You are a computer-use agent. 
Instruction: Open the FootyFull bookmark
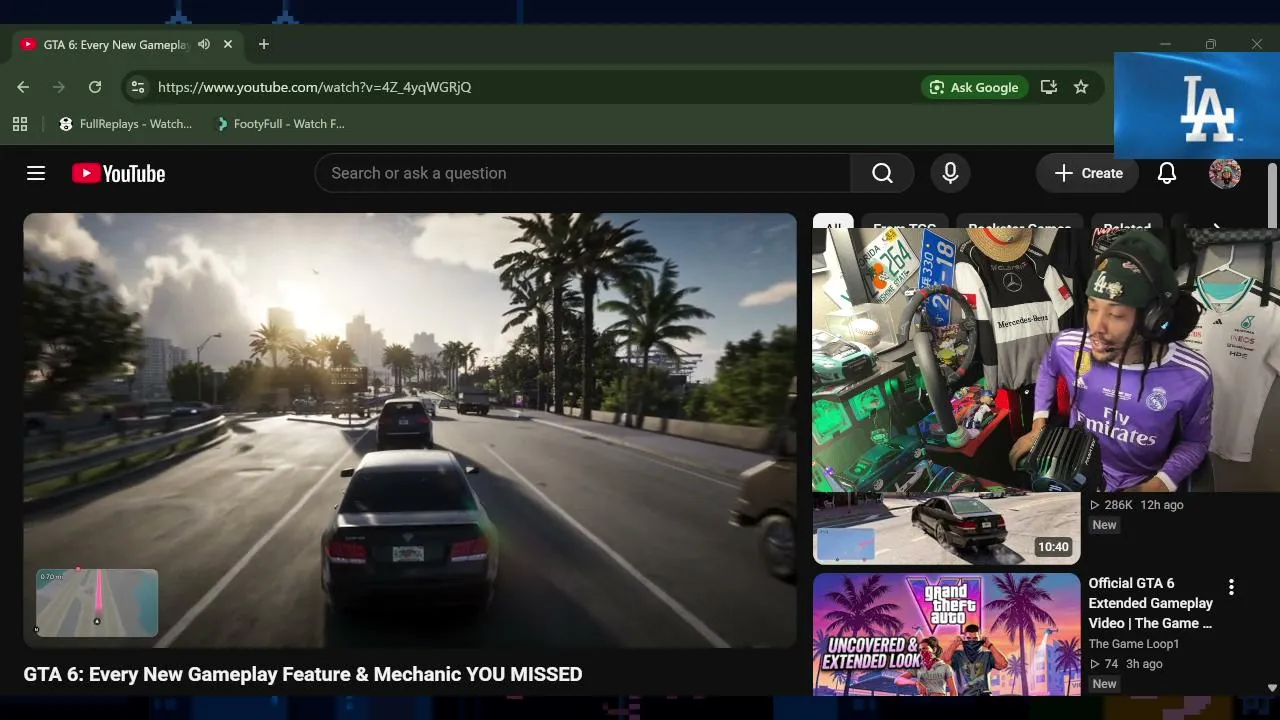(x=280, y=124)
